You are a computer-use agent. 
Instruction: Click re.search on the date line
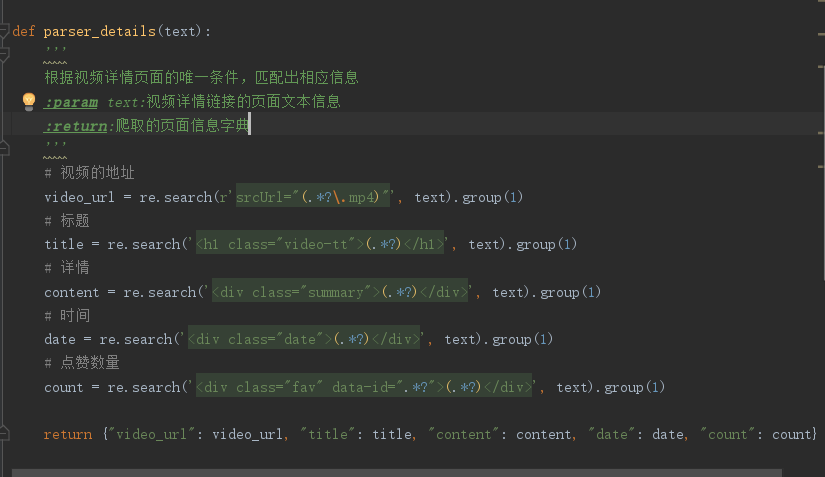pos(136,340)
